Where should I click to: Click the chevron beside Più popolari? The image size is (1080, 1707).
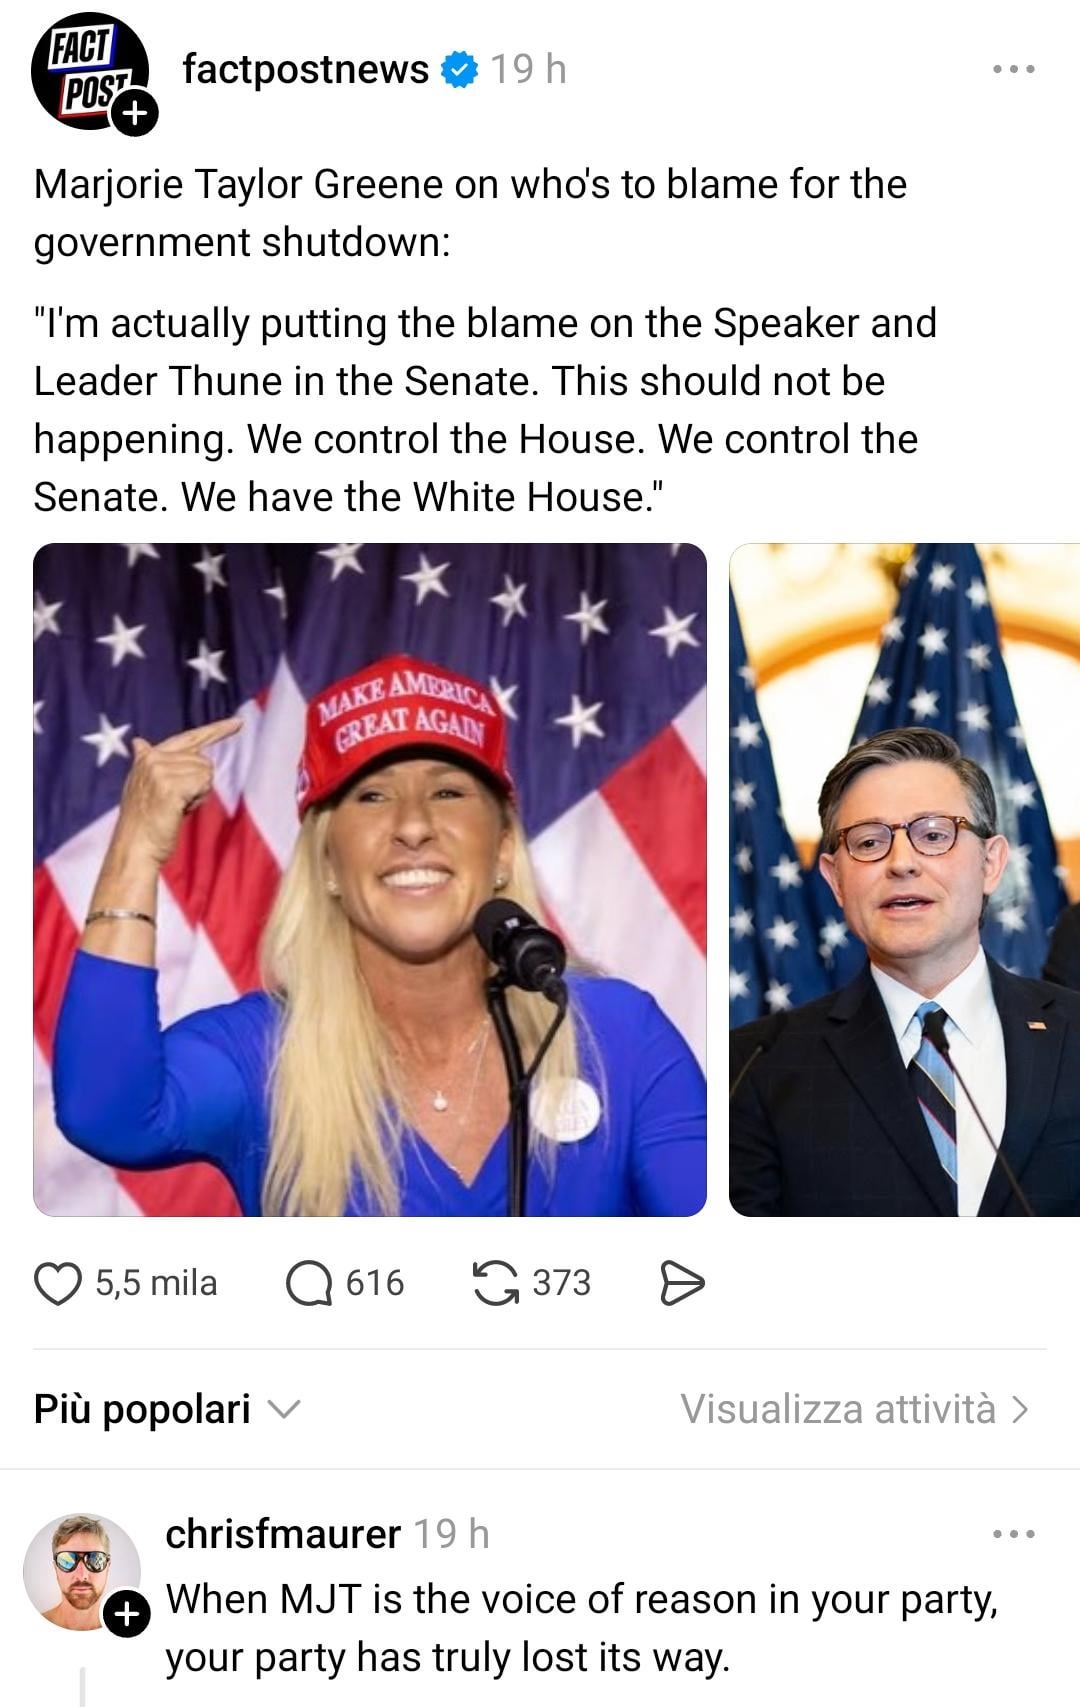[285, 1410]
